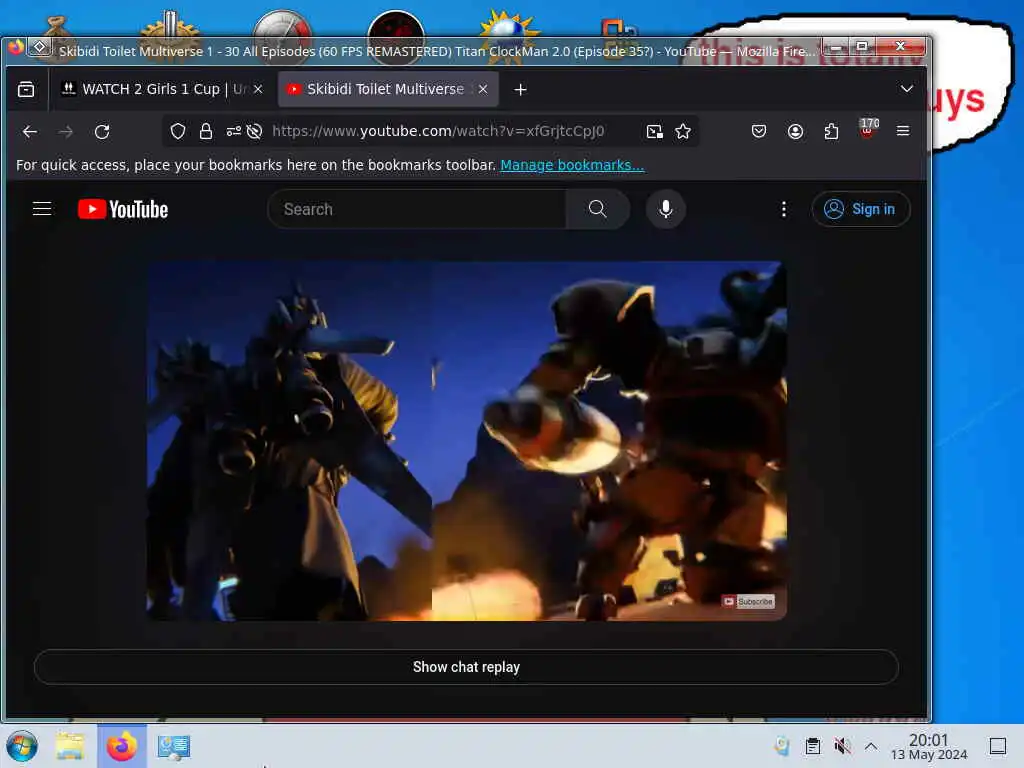Show chat replay
This screenshot has width=1024, height=768.
point(466,667)
